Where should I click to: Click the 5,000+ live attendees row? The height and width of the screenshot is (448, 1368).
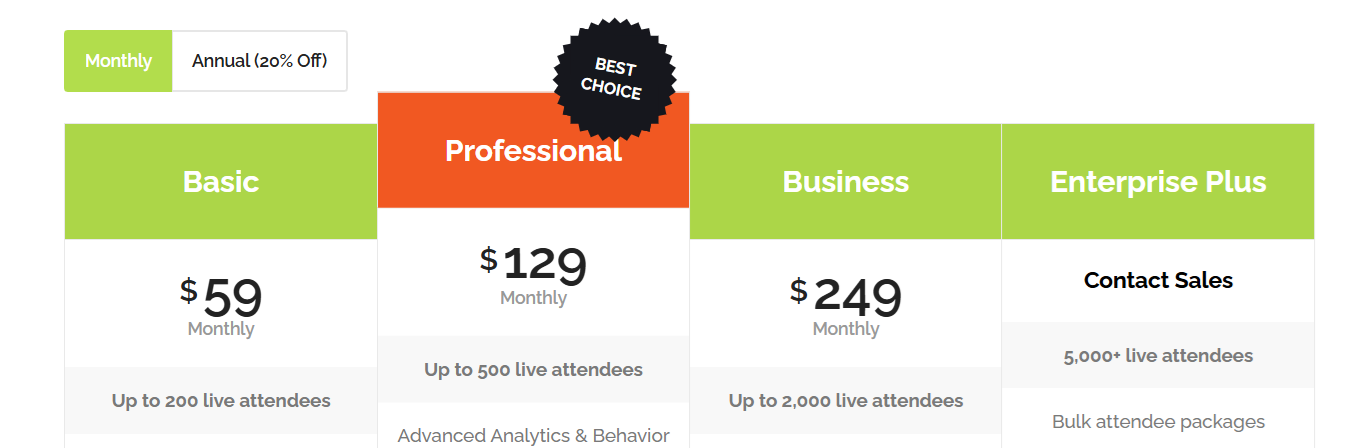pyautogui.click(x=1158, y=356)
